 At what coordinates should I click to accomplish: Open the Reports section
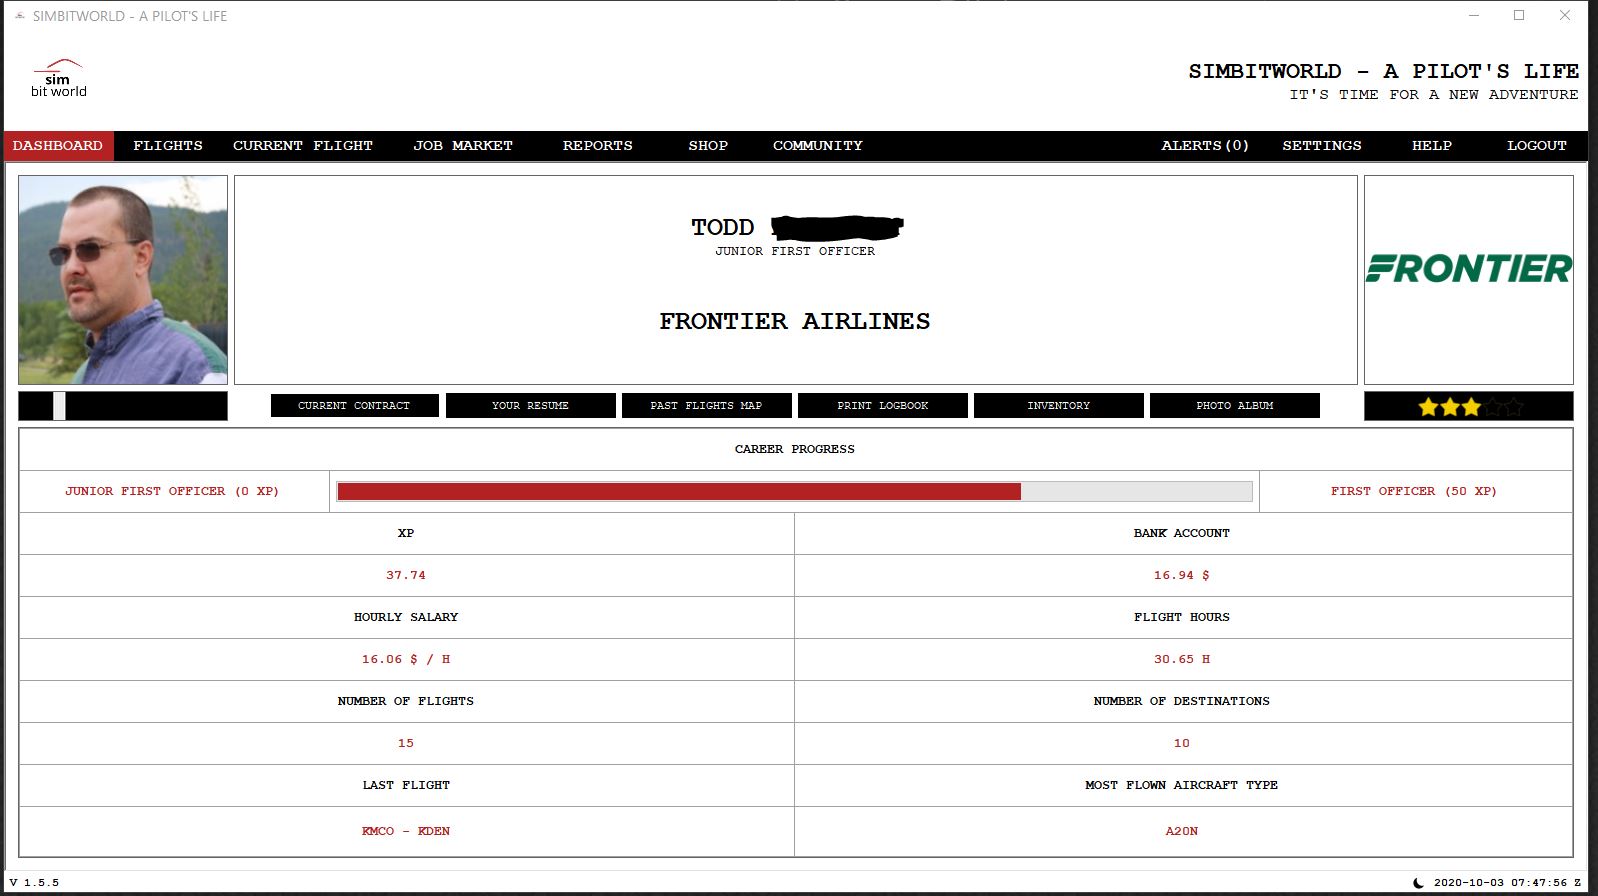pos(598,146)
